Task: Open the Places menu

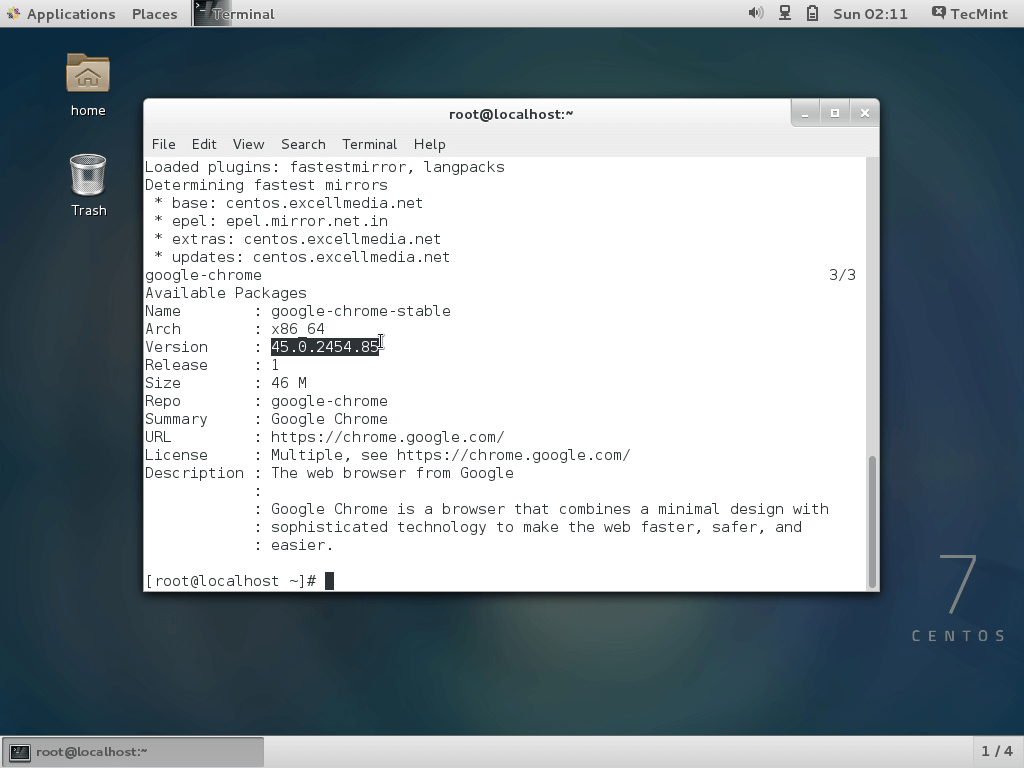Action: [154, 14]
